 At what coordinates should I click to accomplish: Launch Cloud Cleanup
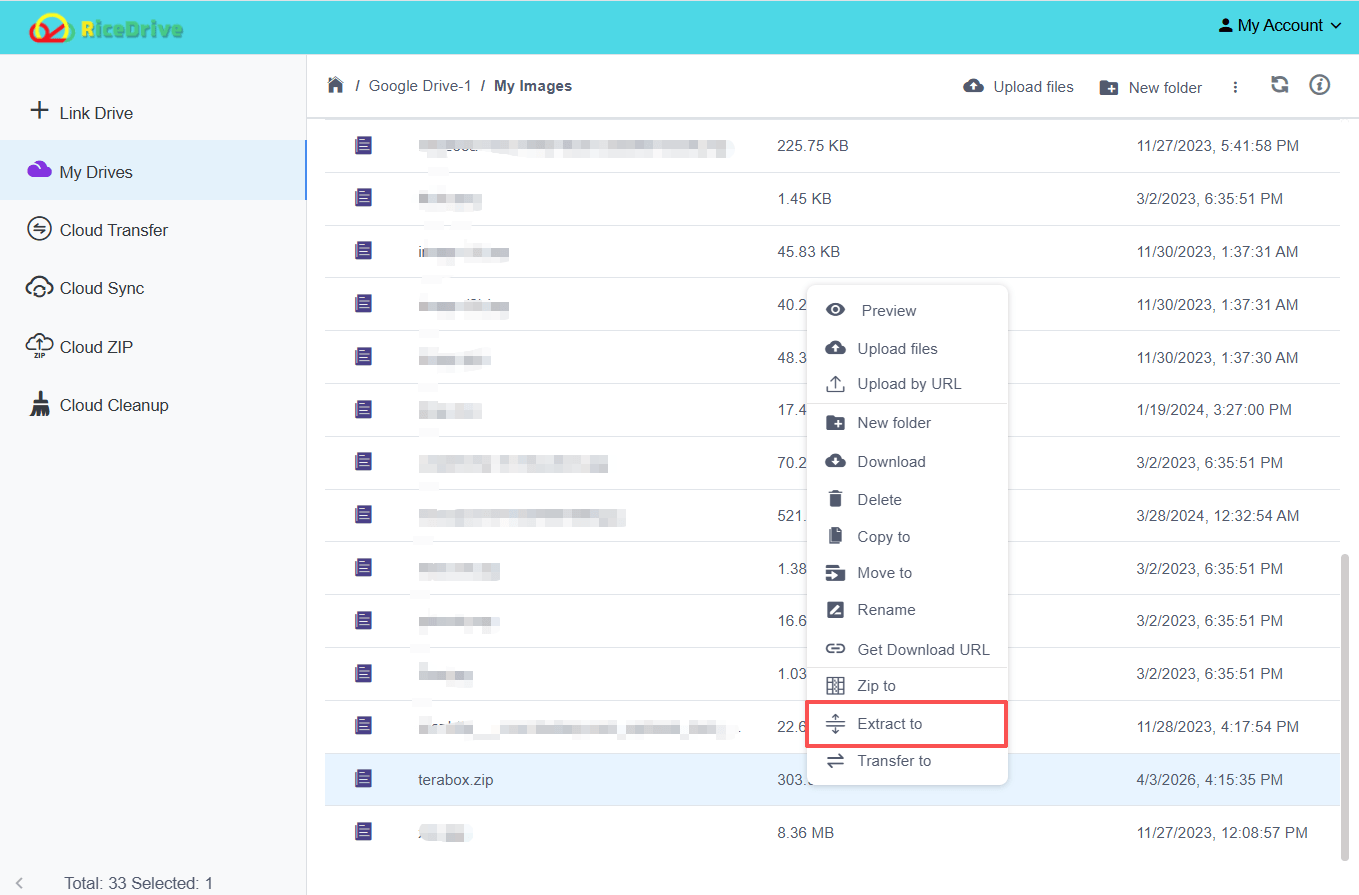[x=112, y=404]
